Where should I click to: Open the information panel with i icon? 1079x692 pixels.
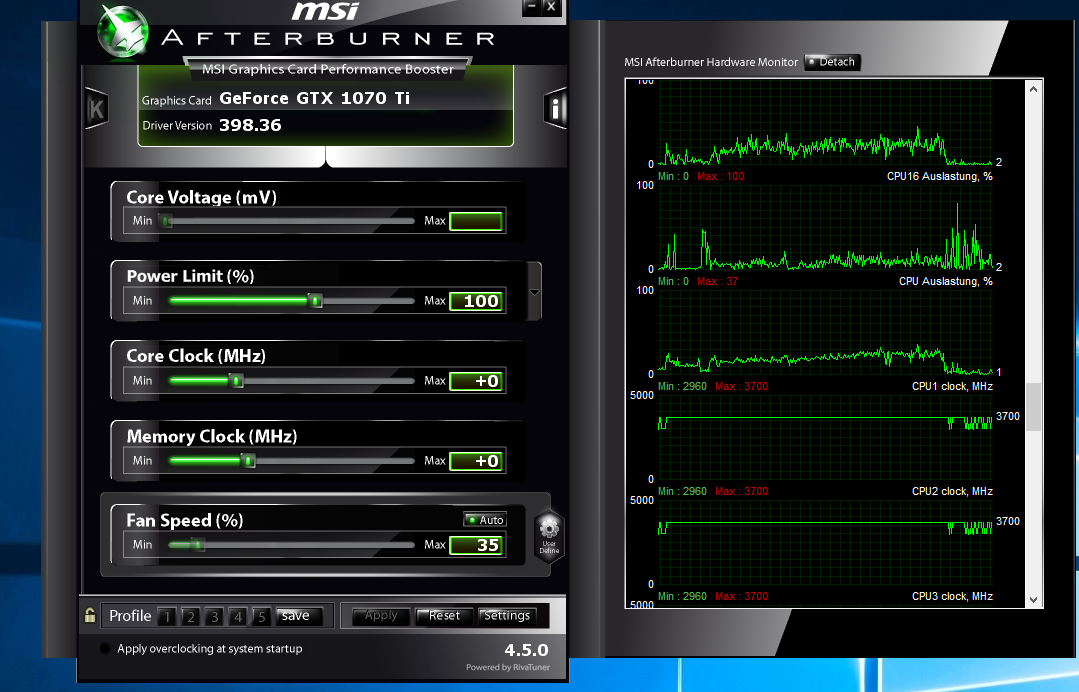555,108
